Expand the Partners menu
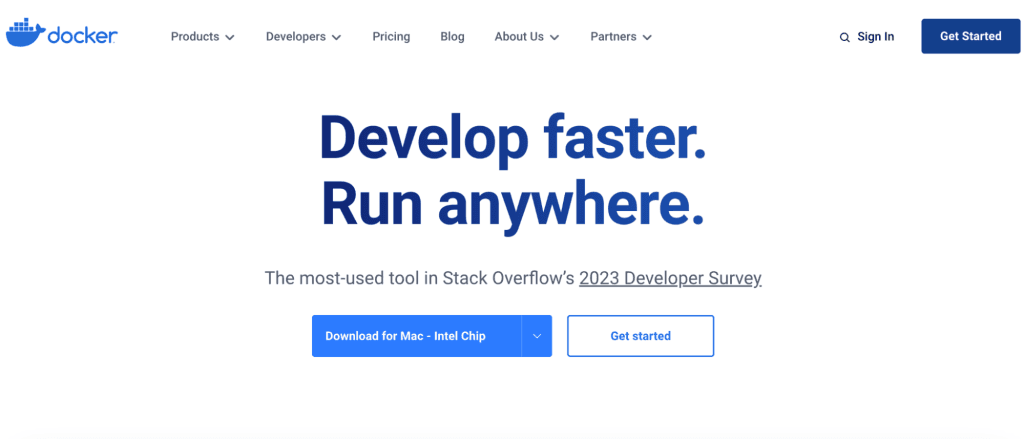 click(x=621, y=37)
